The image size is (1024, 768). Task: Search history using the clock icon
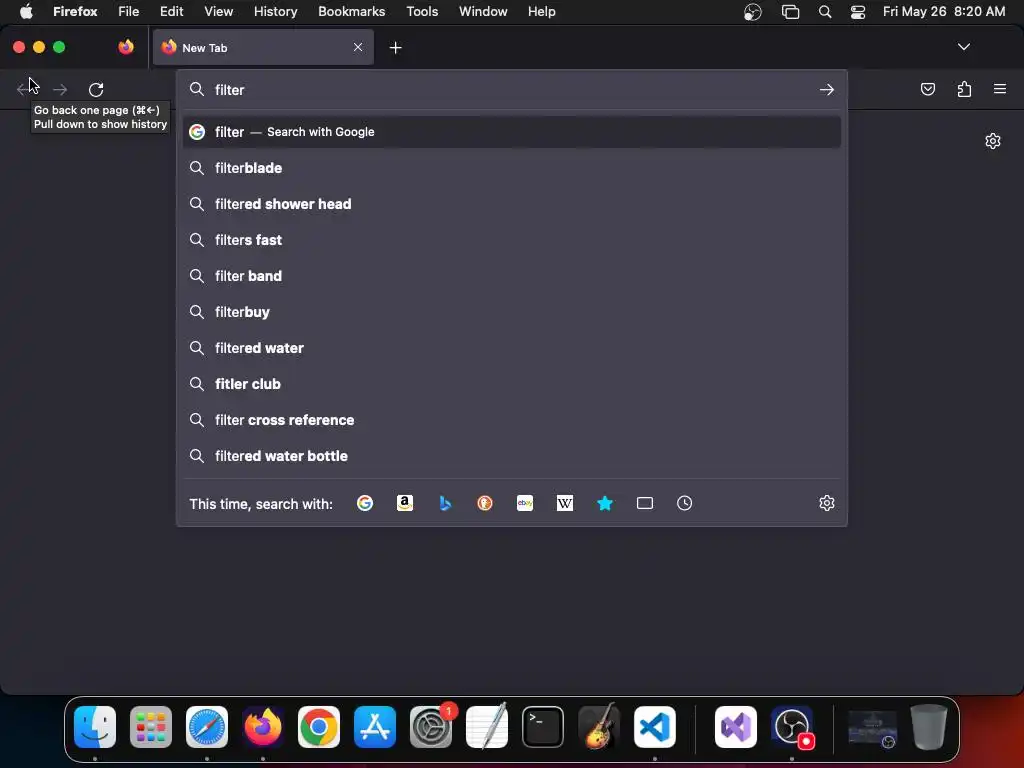(x=684, y=503)
